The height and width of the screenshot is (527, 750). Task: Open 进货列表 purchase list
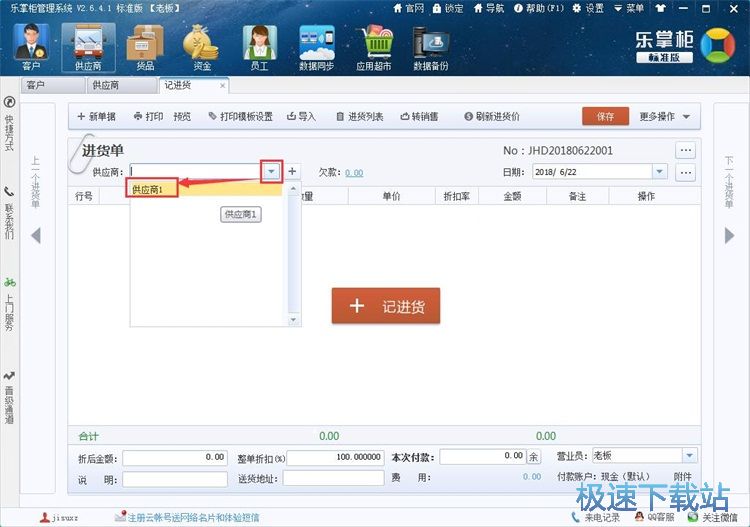(x=360, y=117)
